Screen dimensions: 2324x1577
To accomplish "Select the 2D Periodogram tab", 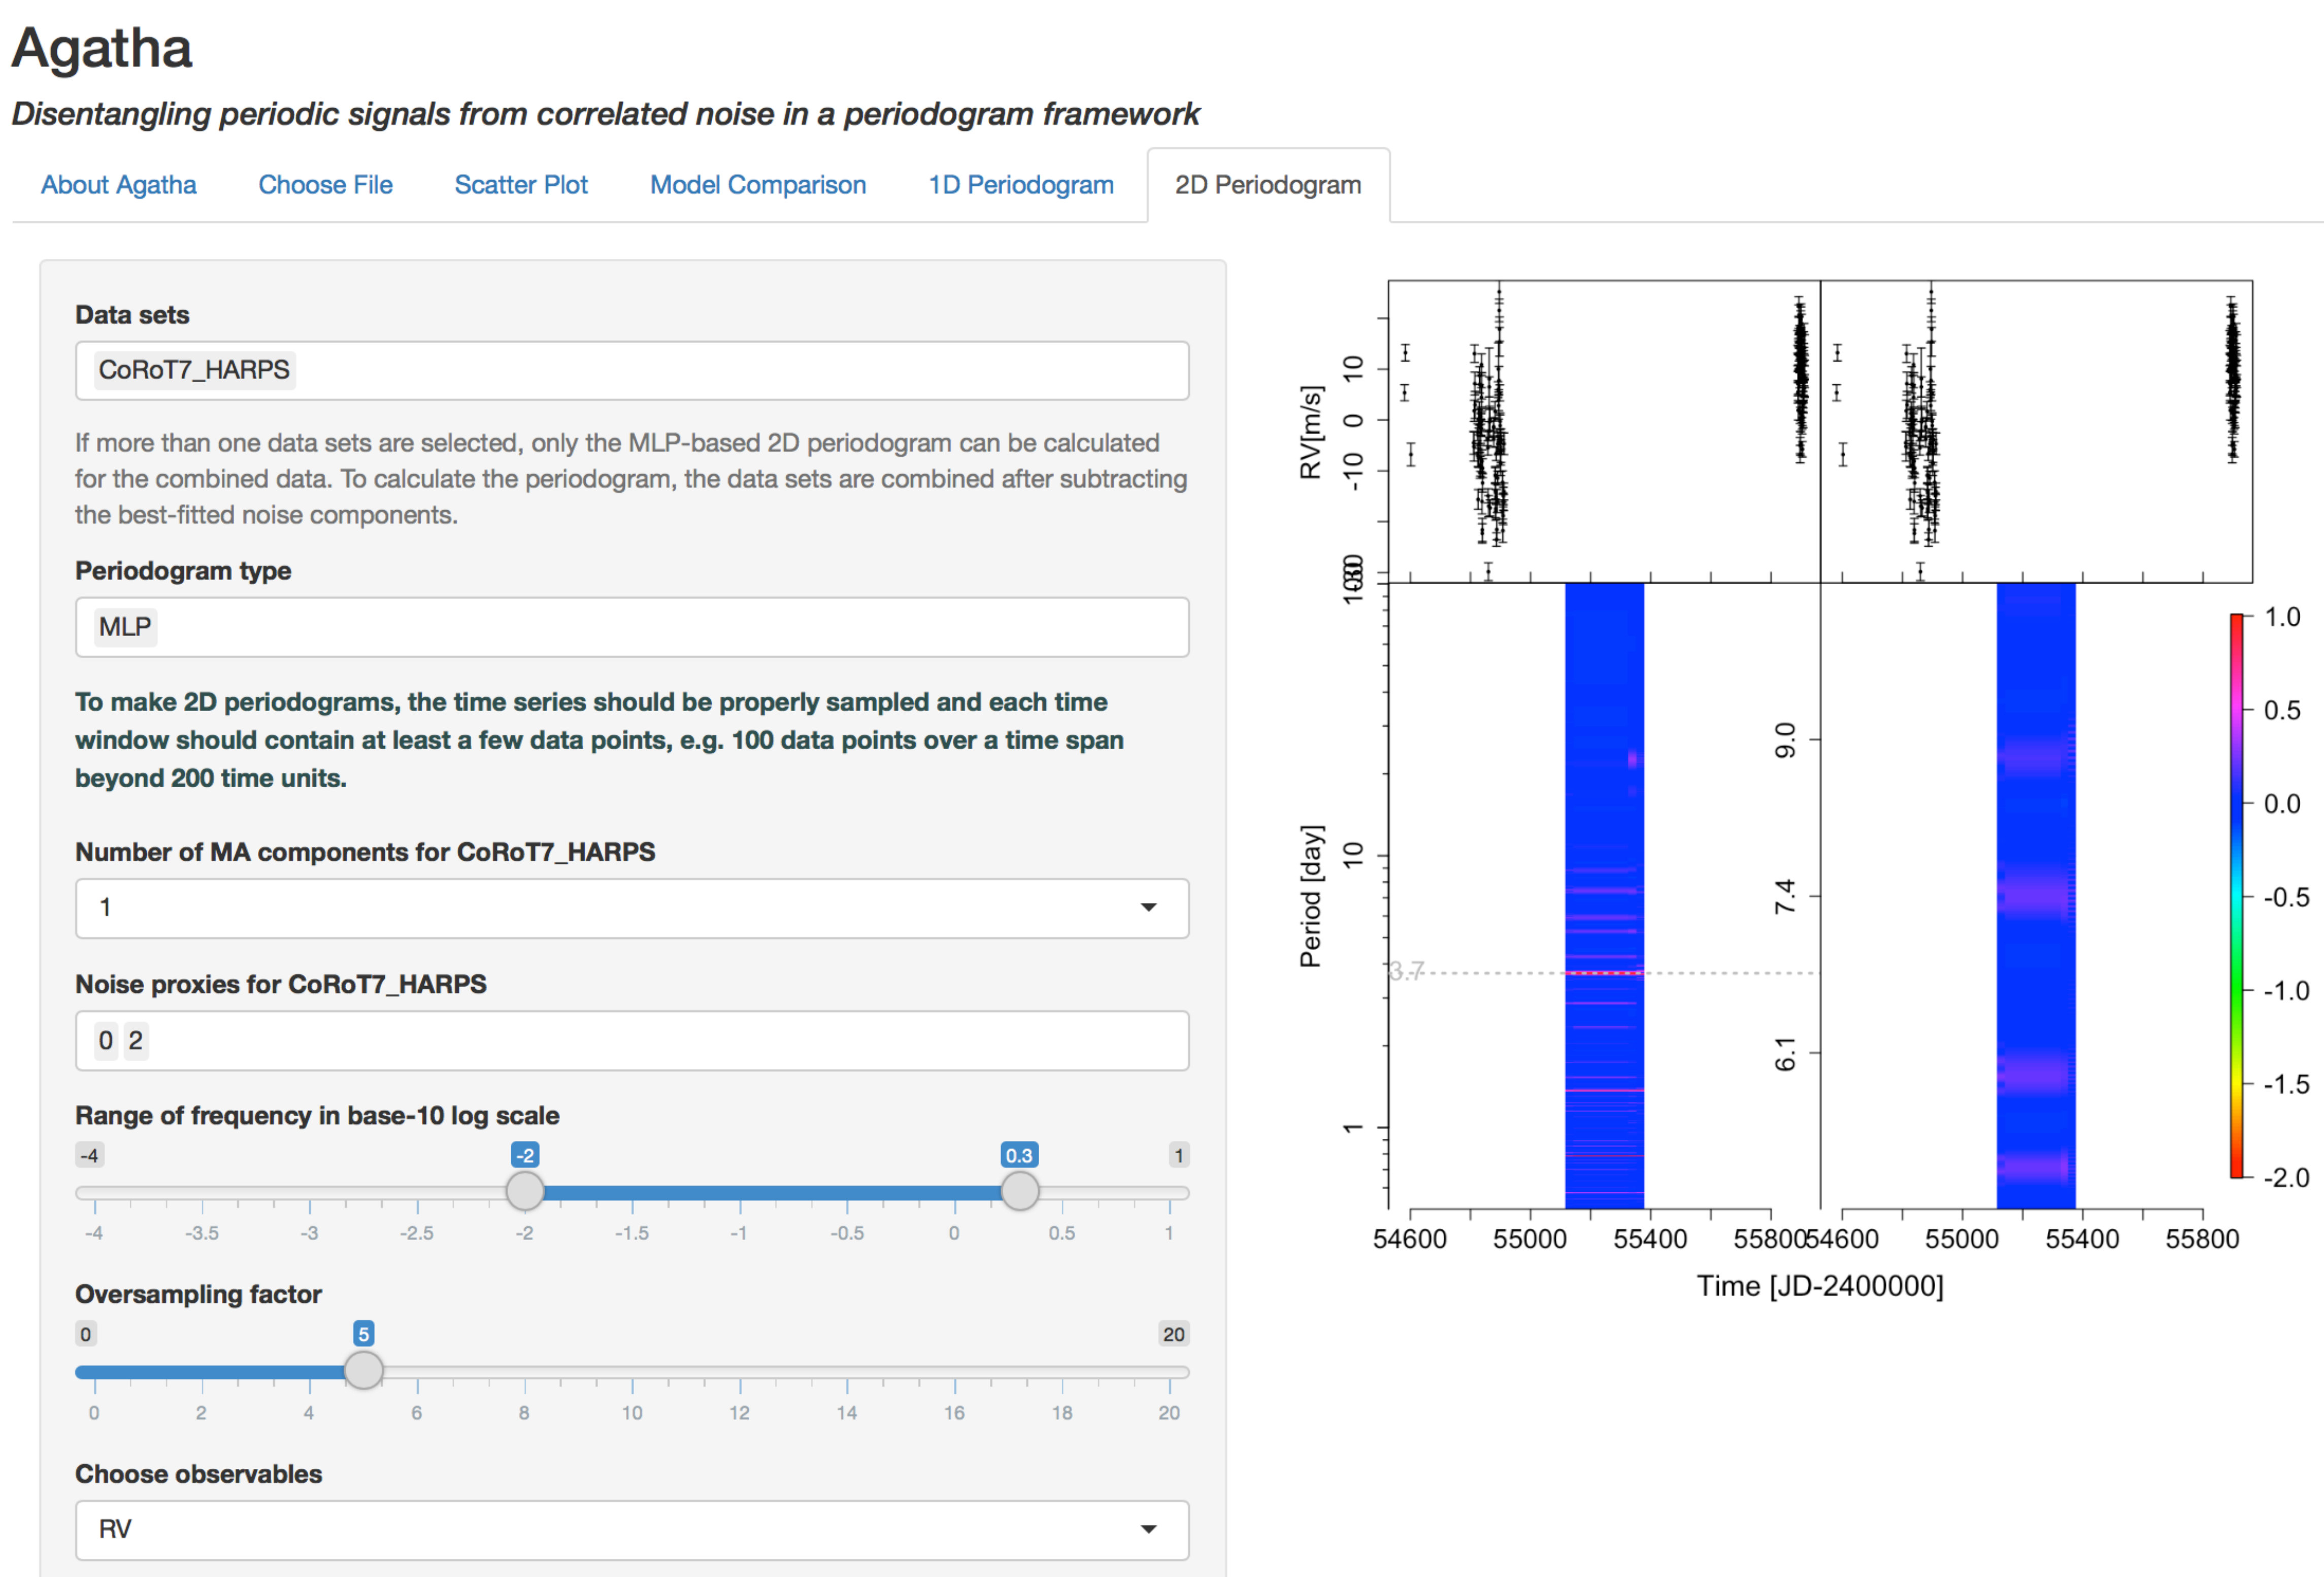I will pyautogui.click(x=1268, y=185).
